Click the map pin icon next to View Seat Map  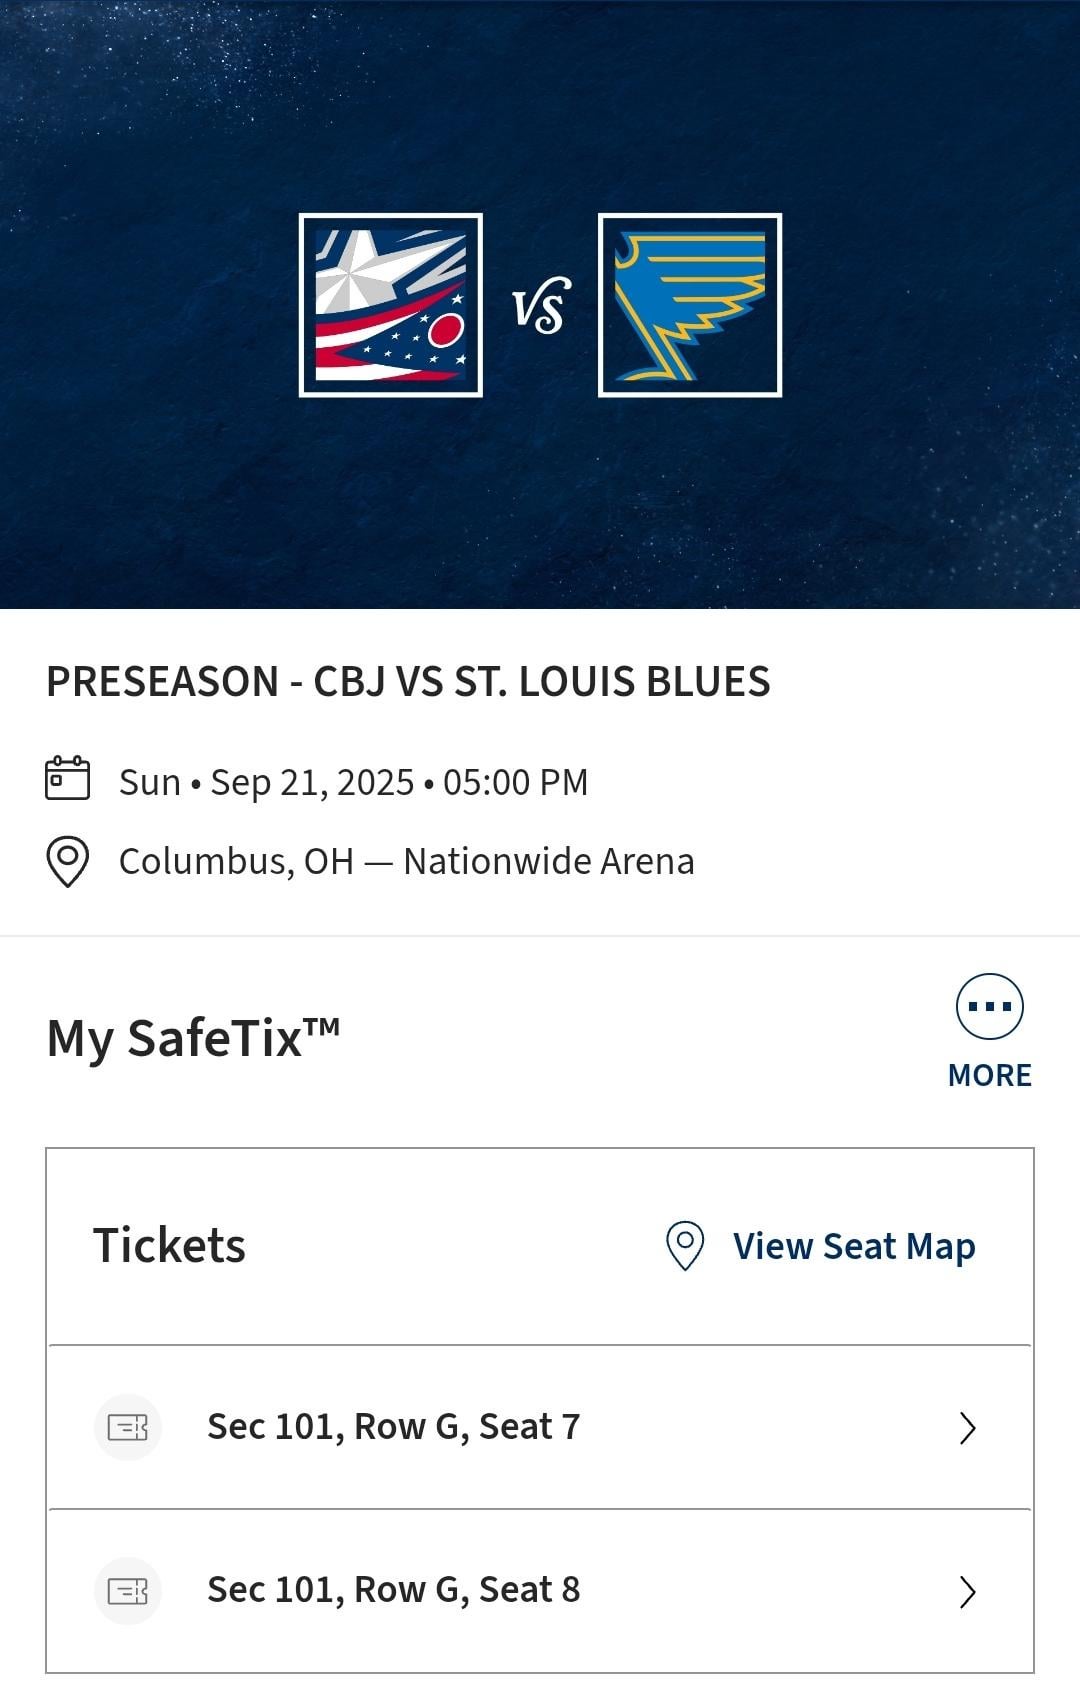click(685, 1246)
